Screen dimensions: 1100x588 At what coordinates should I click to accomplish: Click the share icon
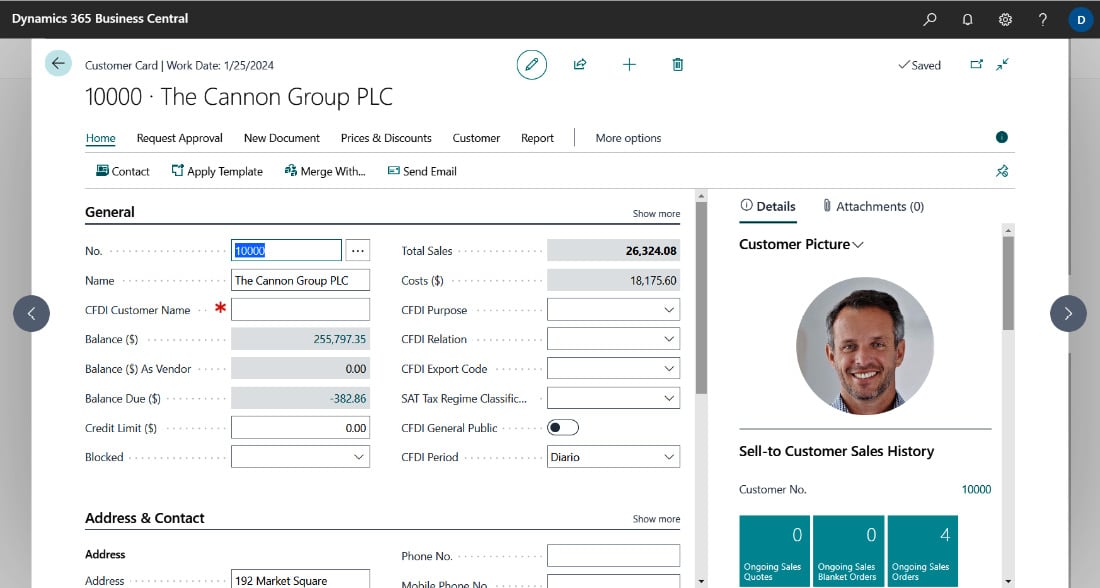tap(580, 65)
